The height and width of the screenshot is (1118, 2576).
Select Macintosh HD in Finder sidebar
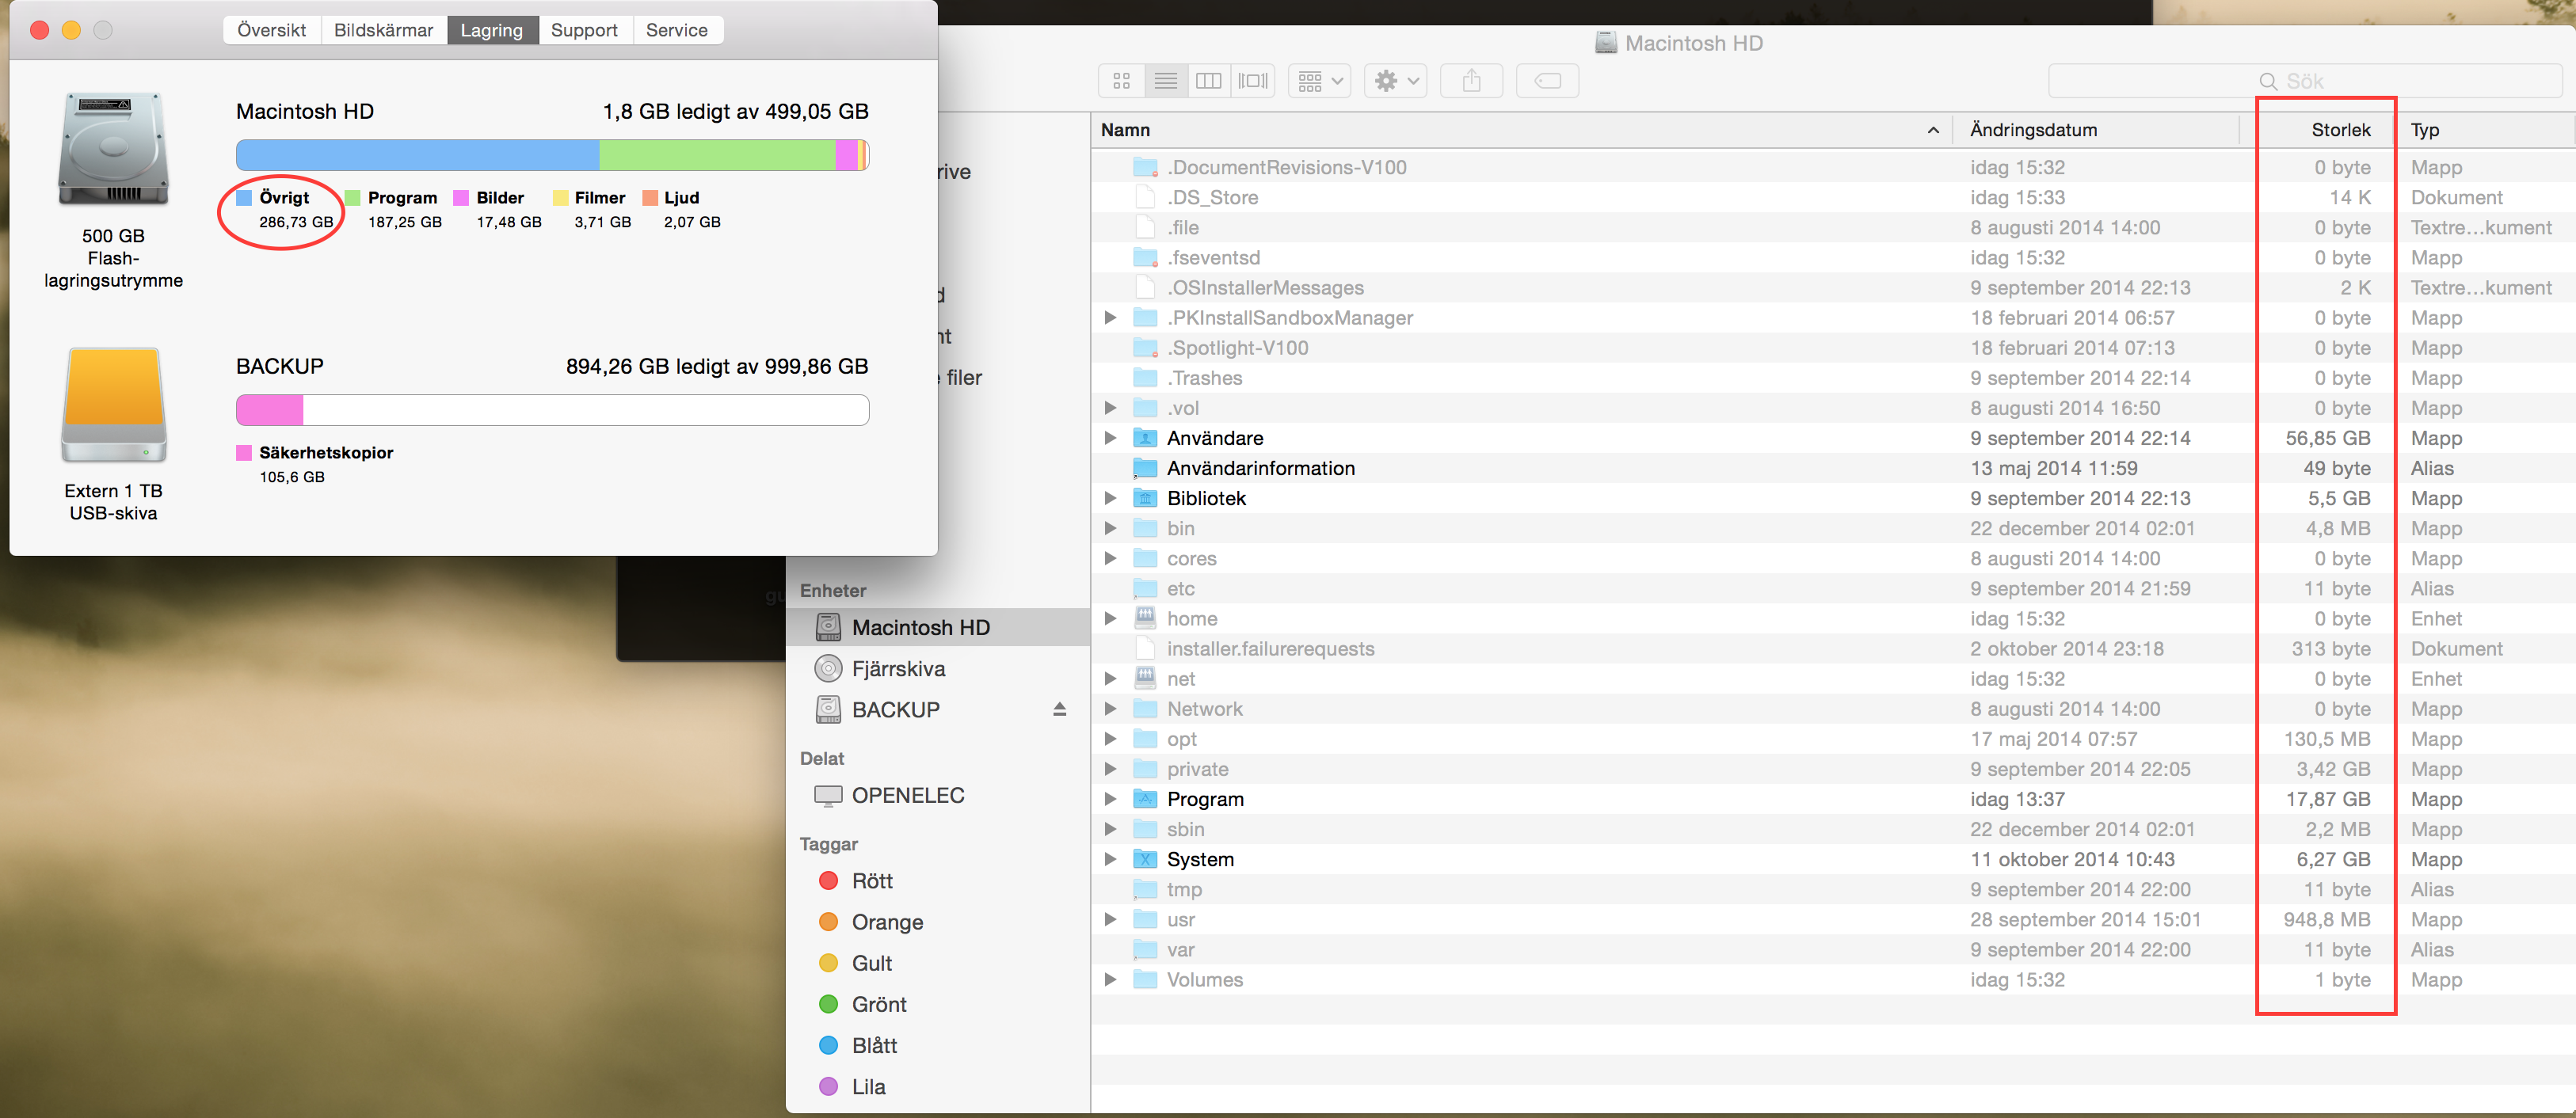click(x=938, y=627)
